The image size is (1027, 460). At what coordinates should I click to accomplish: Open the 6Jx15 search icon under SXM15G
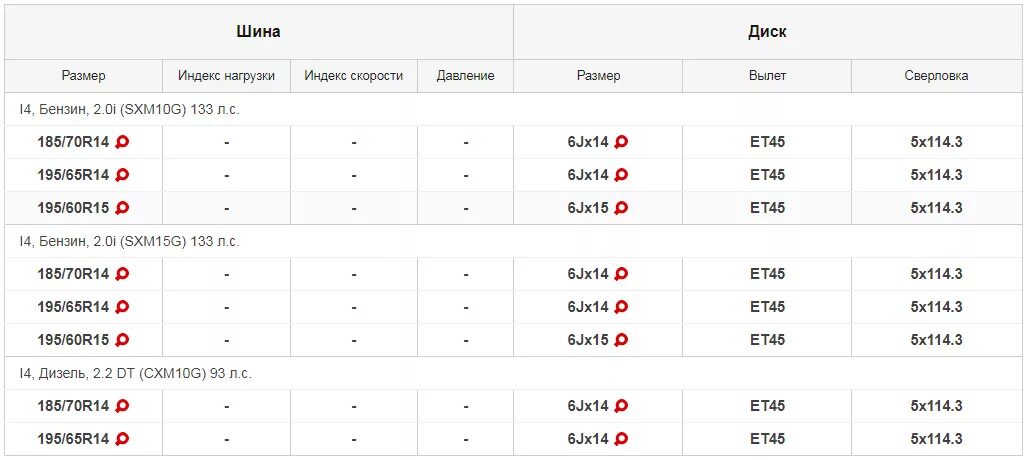[x=621, y=339]
